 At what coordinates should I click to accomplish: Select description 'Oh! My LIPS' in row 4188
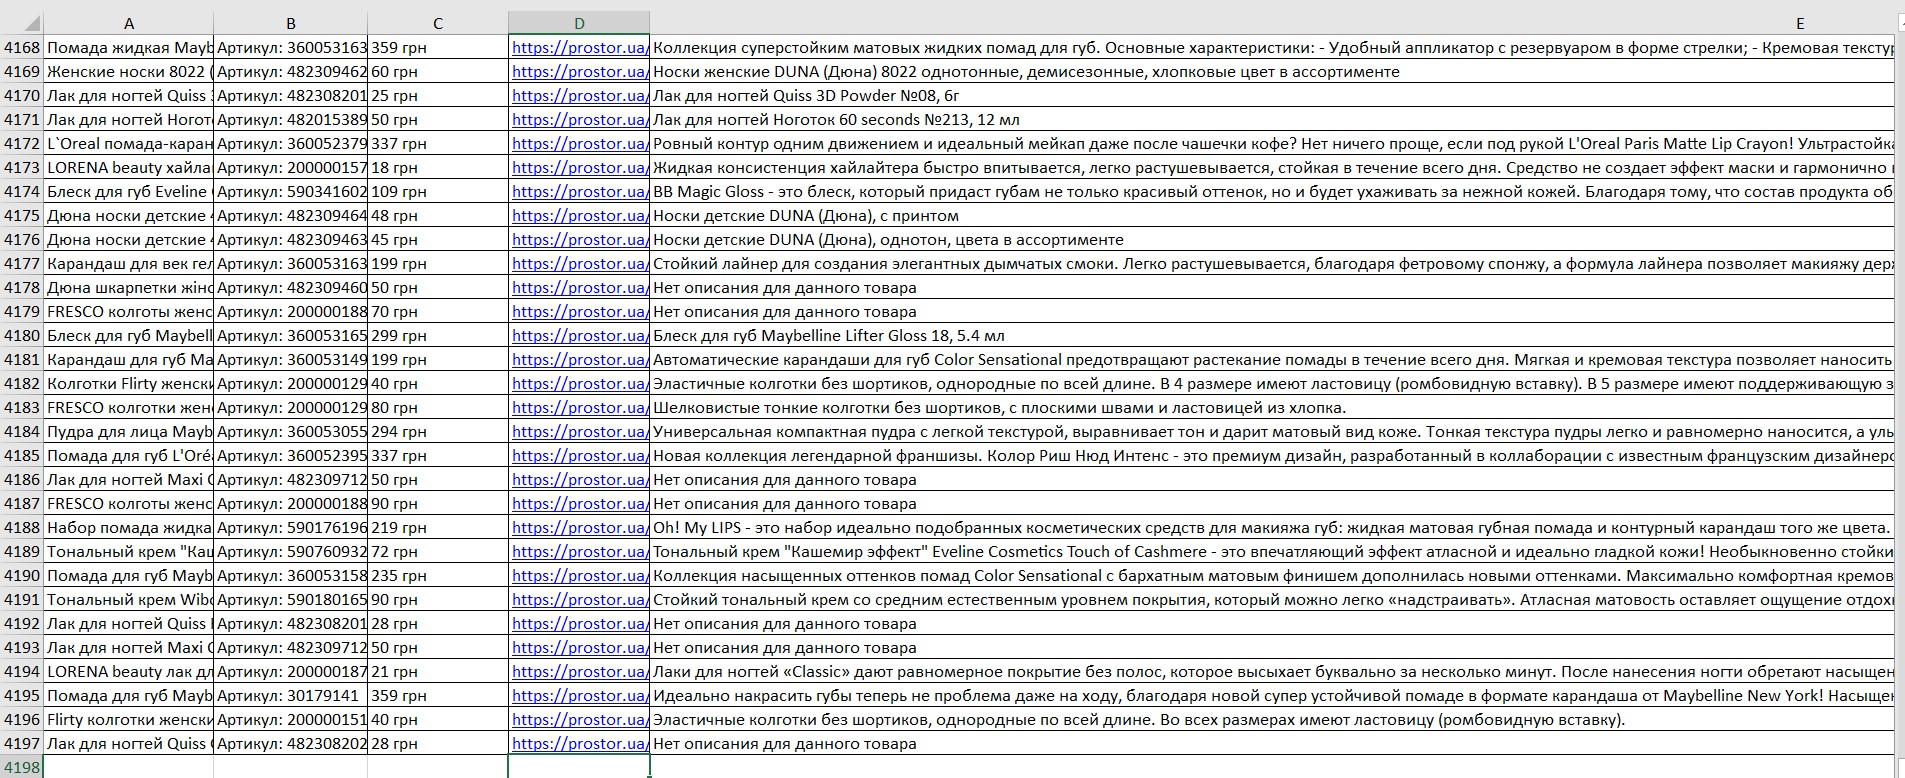1272,527
